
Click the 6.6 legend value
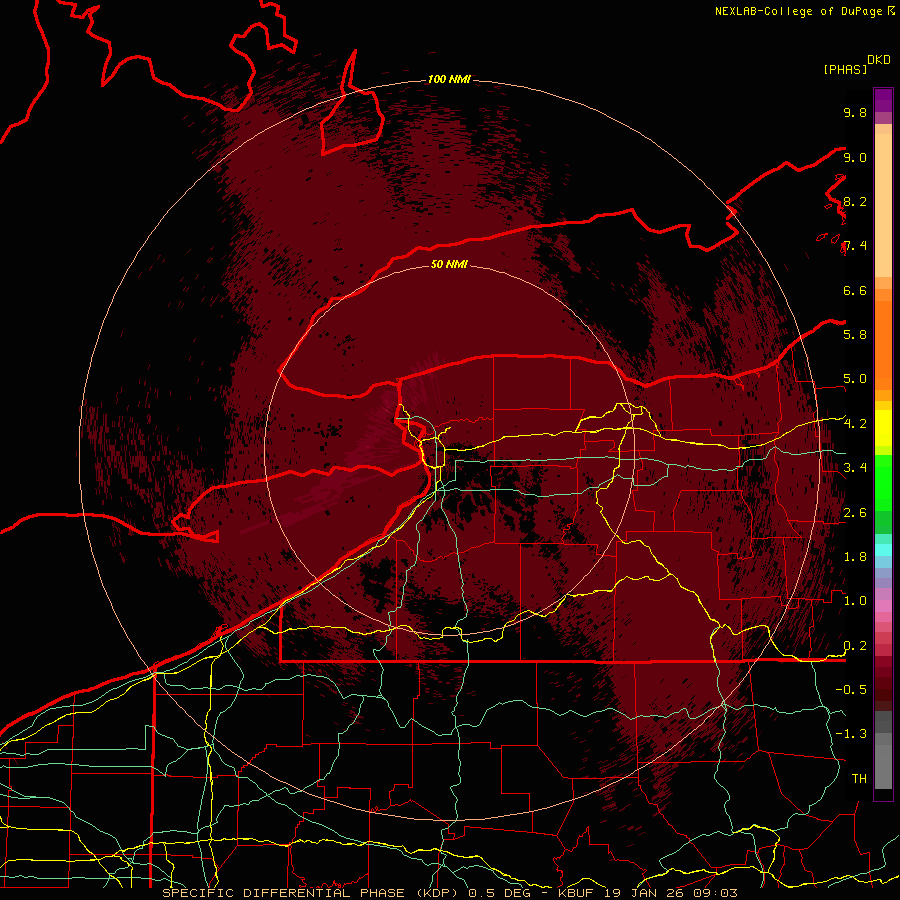[855, 290]
